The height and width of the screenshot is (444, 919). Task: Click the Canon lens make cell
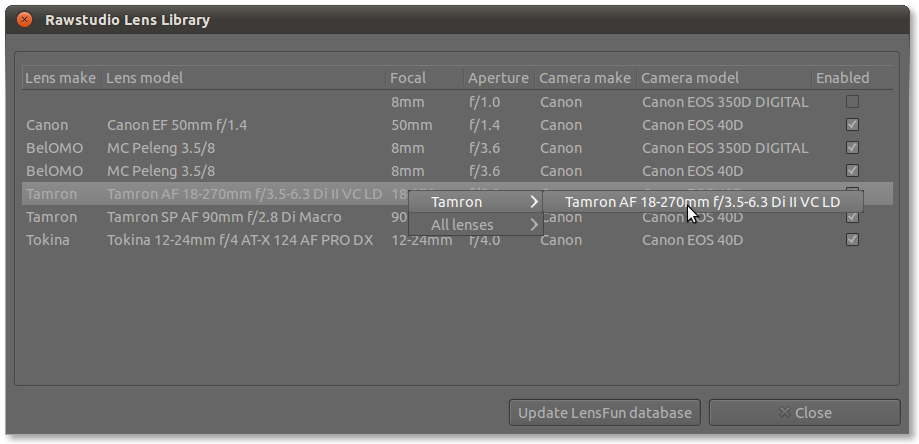click(47, 125)
